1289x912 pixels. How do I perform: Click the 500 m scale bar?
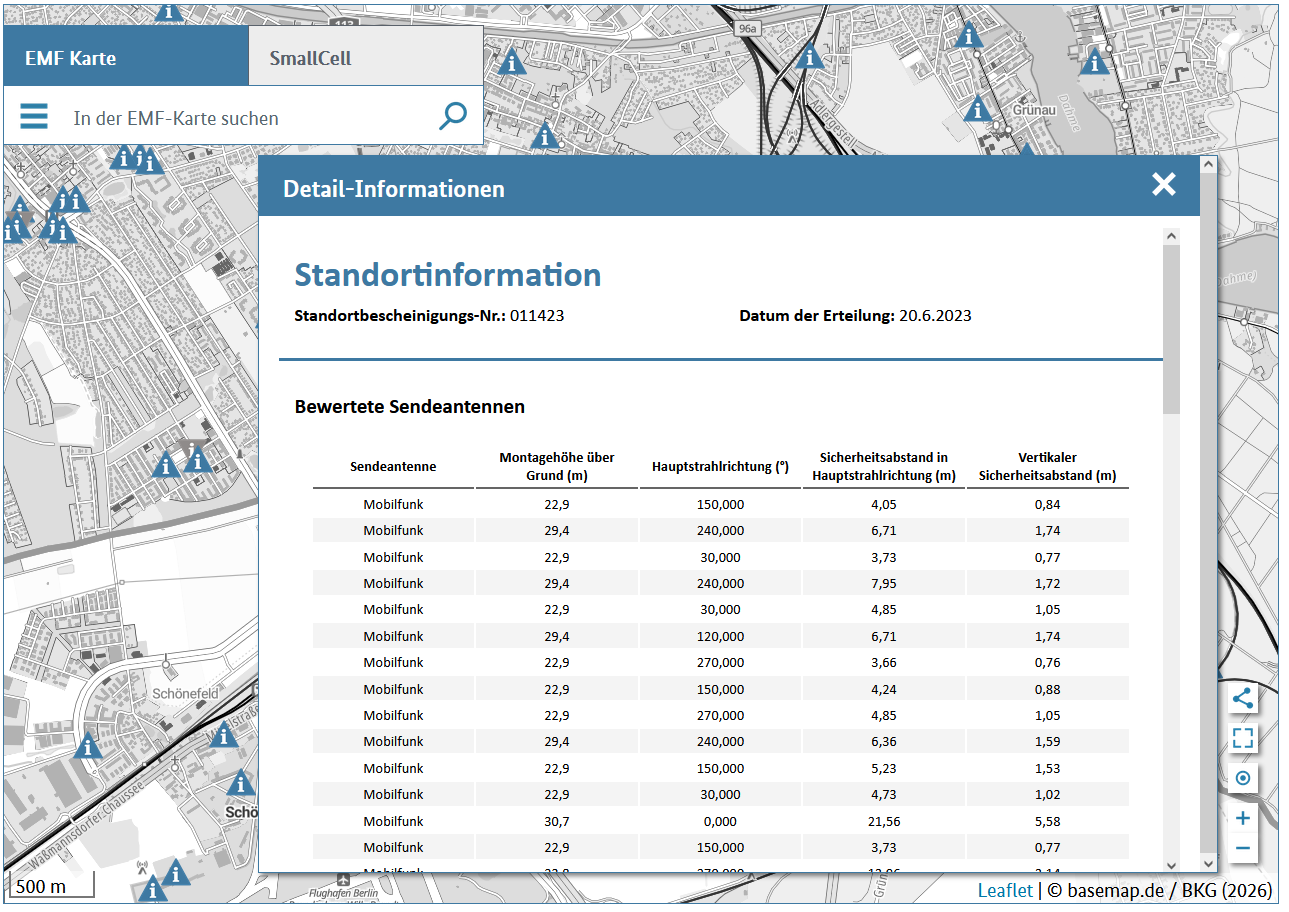pyautogui.click(x=53, y=886)
